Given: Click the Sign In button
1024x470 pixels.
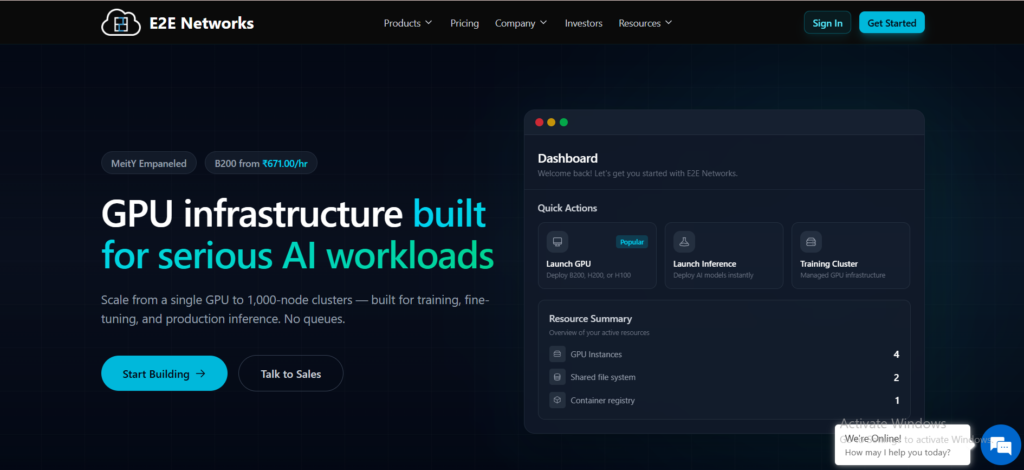Looking at the screenshot, I should coord(827,23).
